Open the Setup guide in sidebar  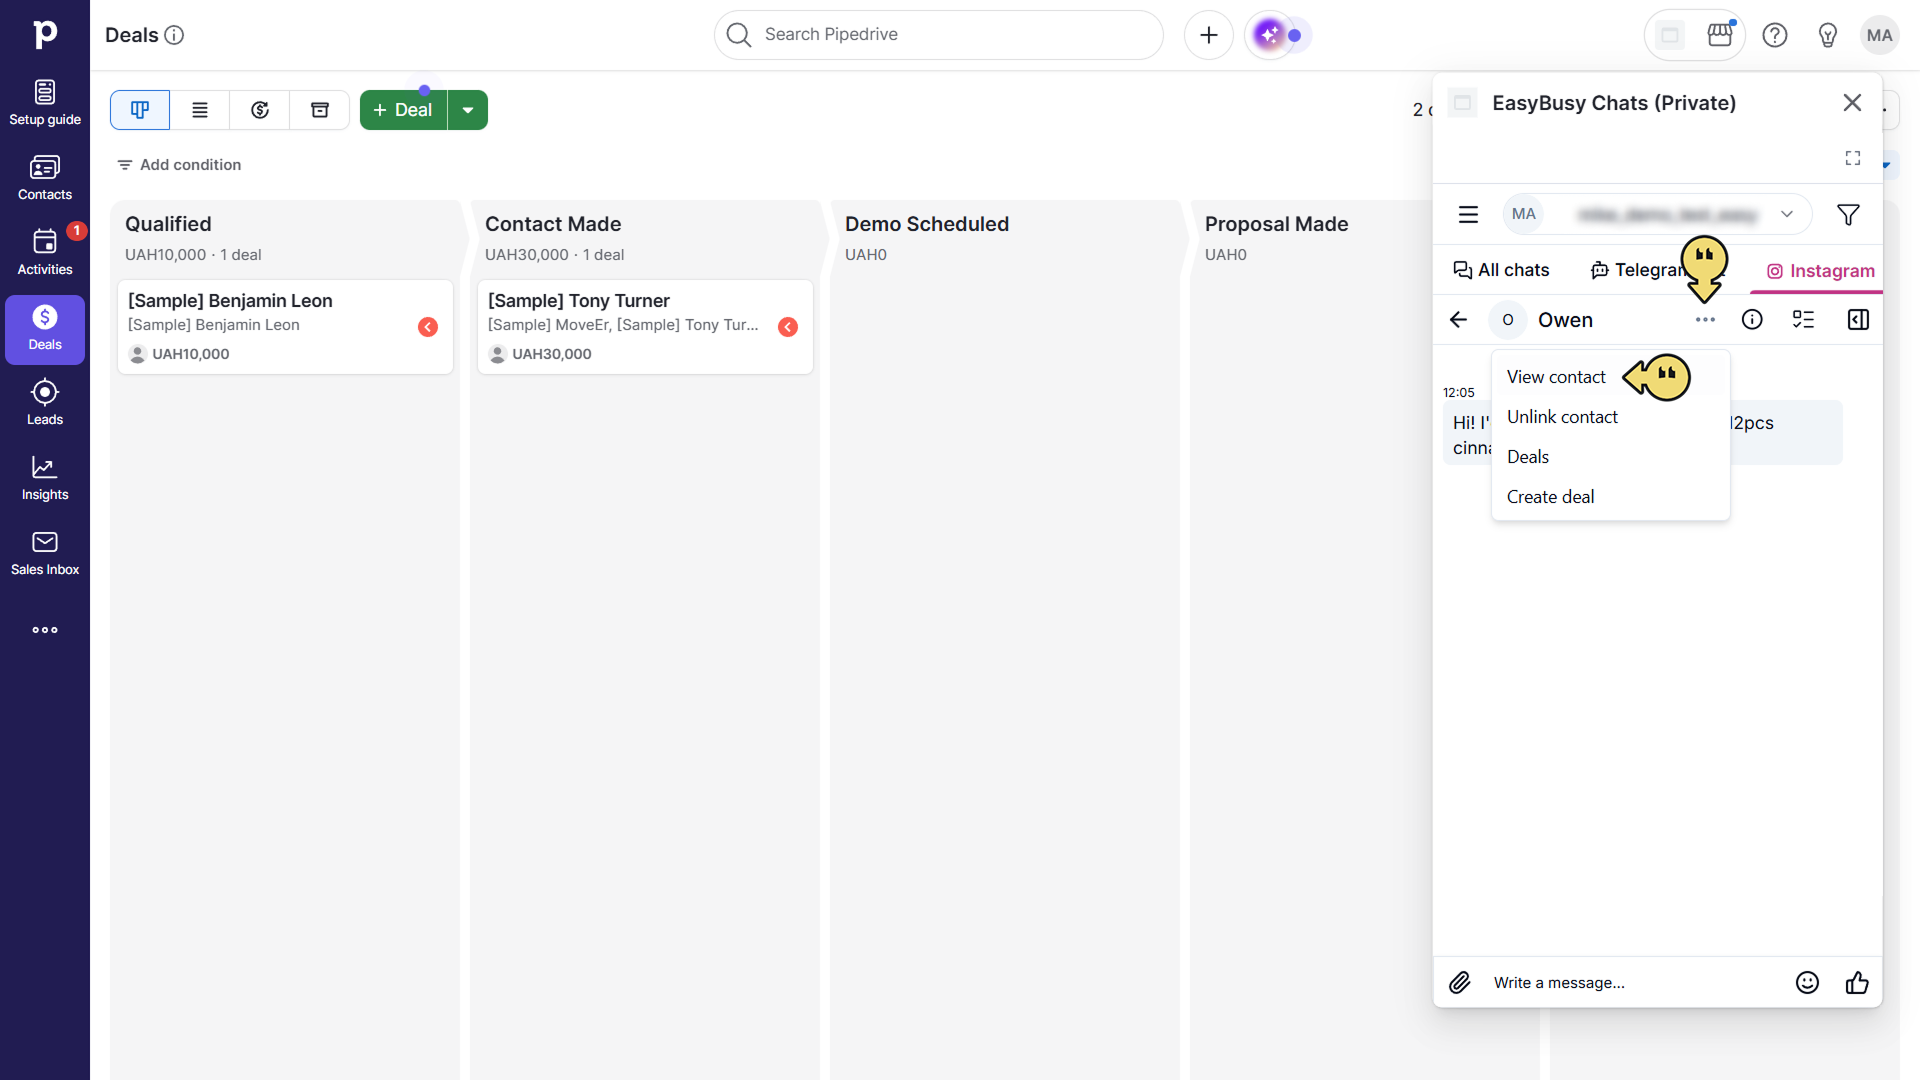[x=45, y=103]
